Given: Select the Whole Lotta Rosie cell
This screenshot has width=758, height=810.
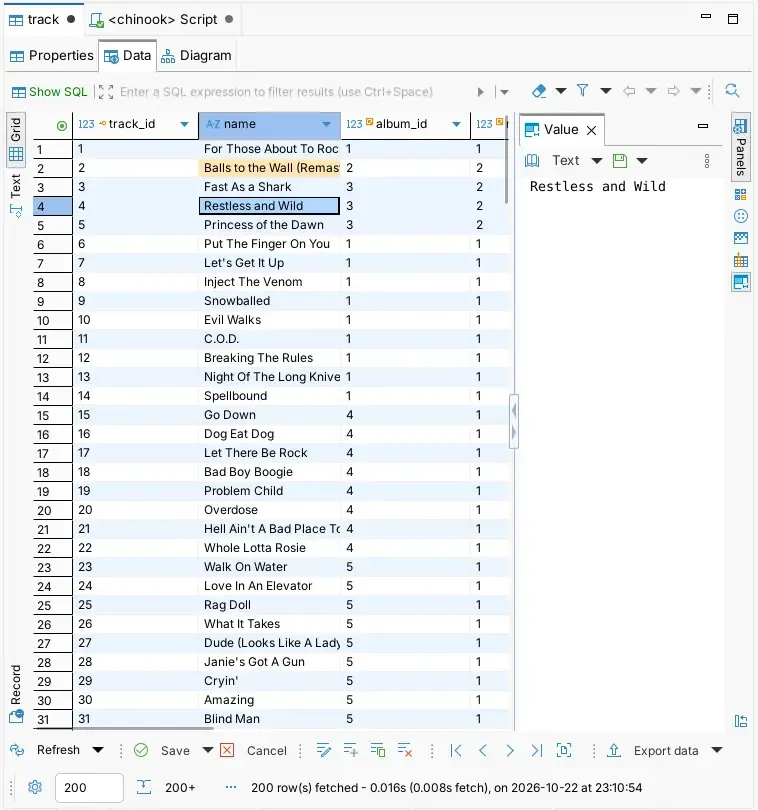Looking at the screenshot, I should pyautogui.click(x=269, y=548).
